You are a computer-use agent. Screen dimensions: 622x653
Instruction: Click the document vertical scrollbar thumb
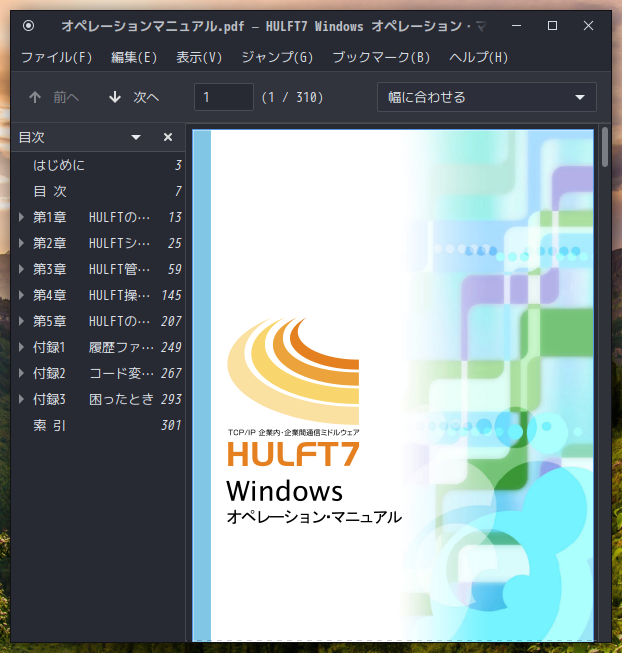coord(605,147)
